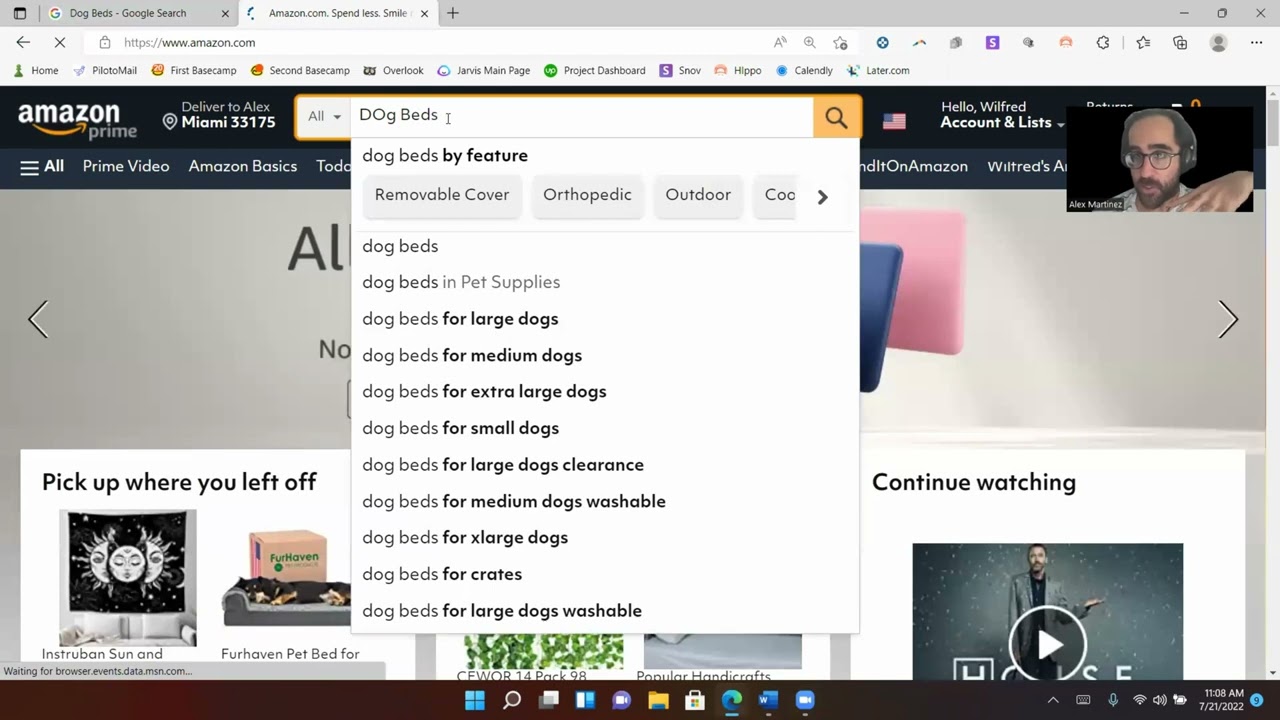Go to next hero carousel slide
Image resolution: width=1280 pixels, height=720 pixels.
[x=1228, y=320]
